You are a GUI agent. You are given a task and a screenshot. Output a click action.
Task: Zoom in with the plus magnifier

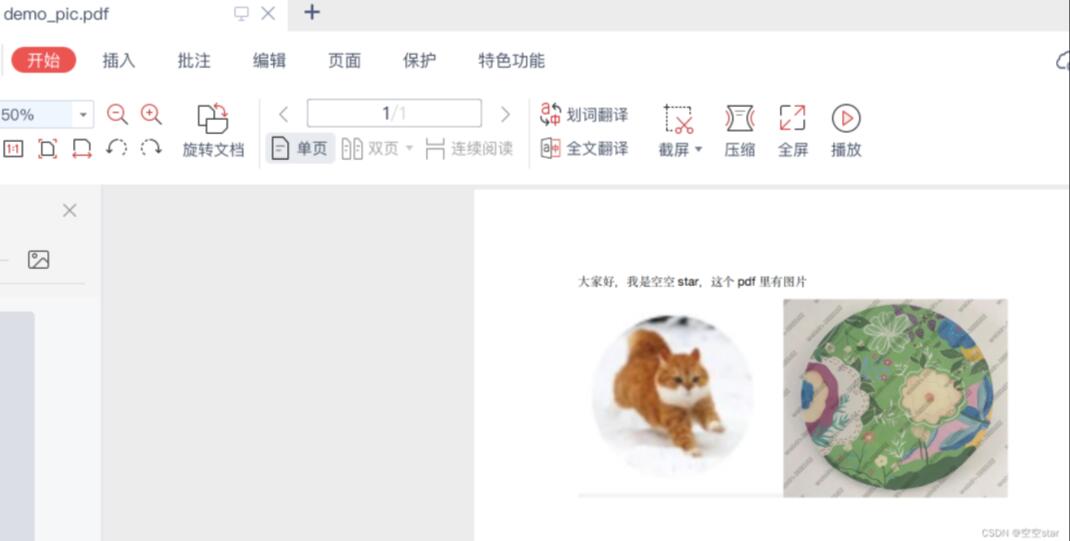[151, 114]
